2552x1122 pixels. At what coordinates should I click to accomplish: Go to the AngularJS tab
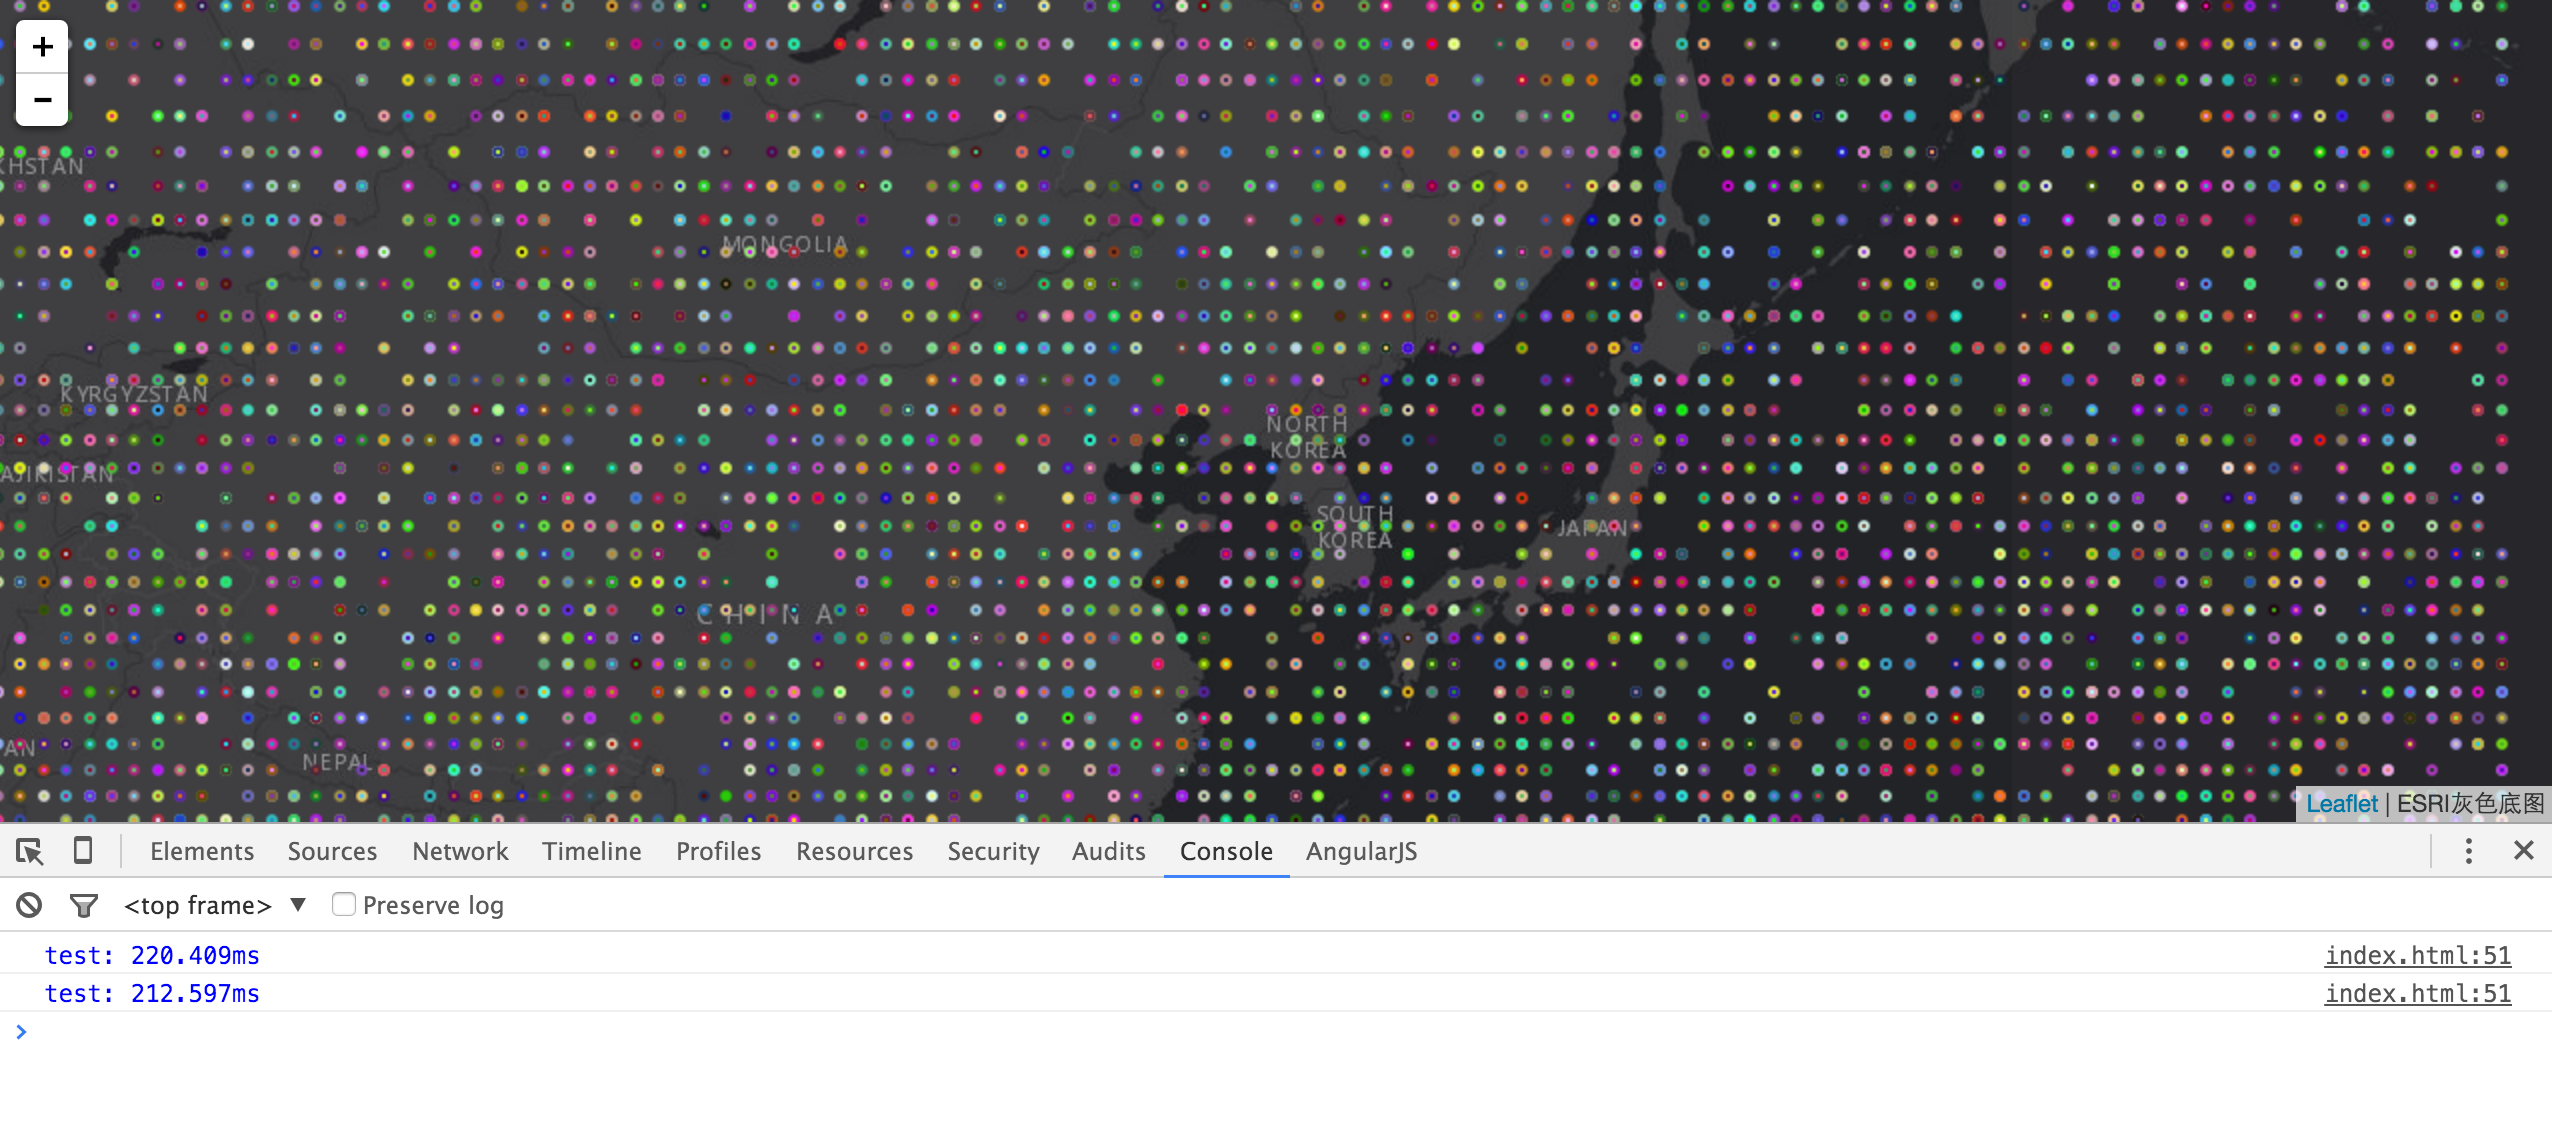(1361, 851)
